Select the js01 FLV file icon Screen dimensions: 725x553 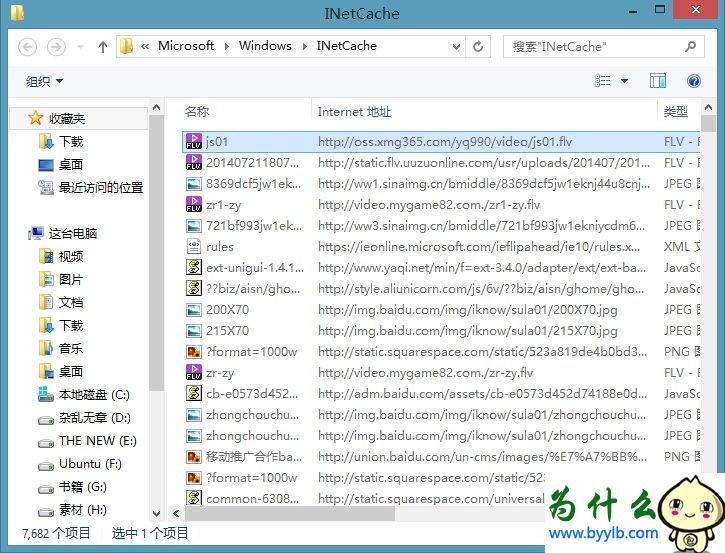coord(194,141)
